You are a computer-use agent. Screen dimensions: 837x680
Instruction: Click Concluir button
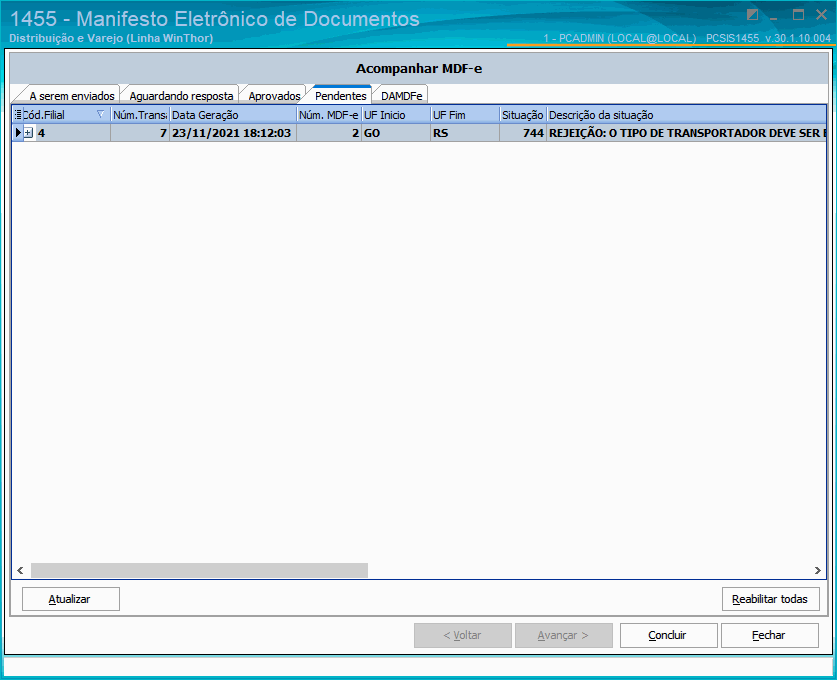pos(668,635)
